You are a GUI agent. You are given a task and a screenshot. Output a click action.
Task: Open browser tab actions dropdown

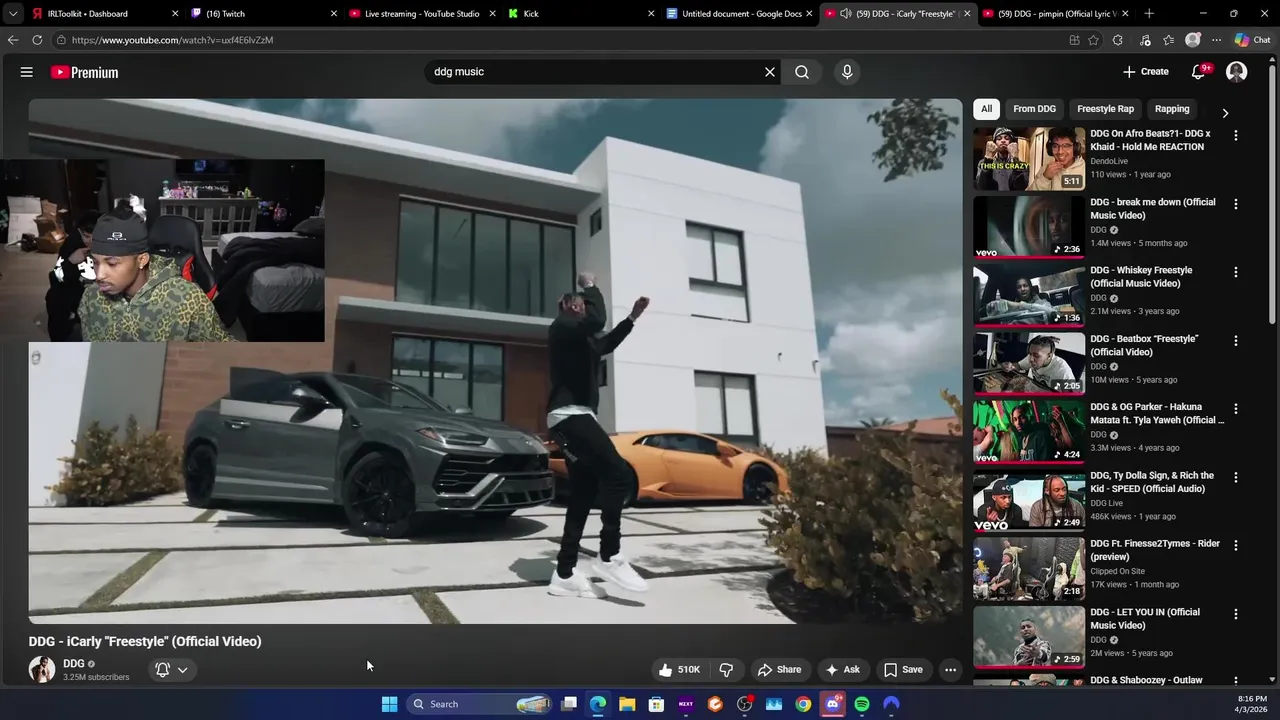(x=12, y=14)
